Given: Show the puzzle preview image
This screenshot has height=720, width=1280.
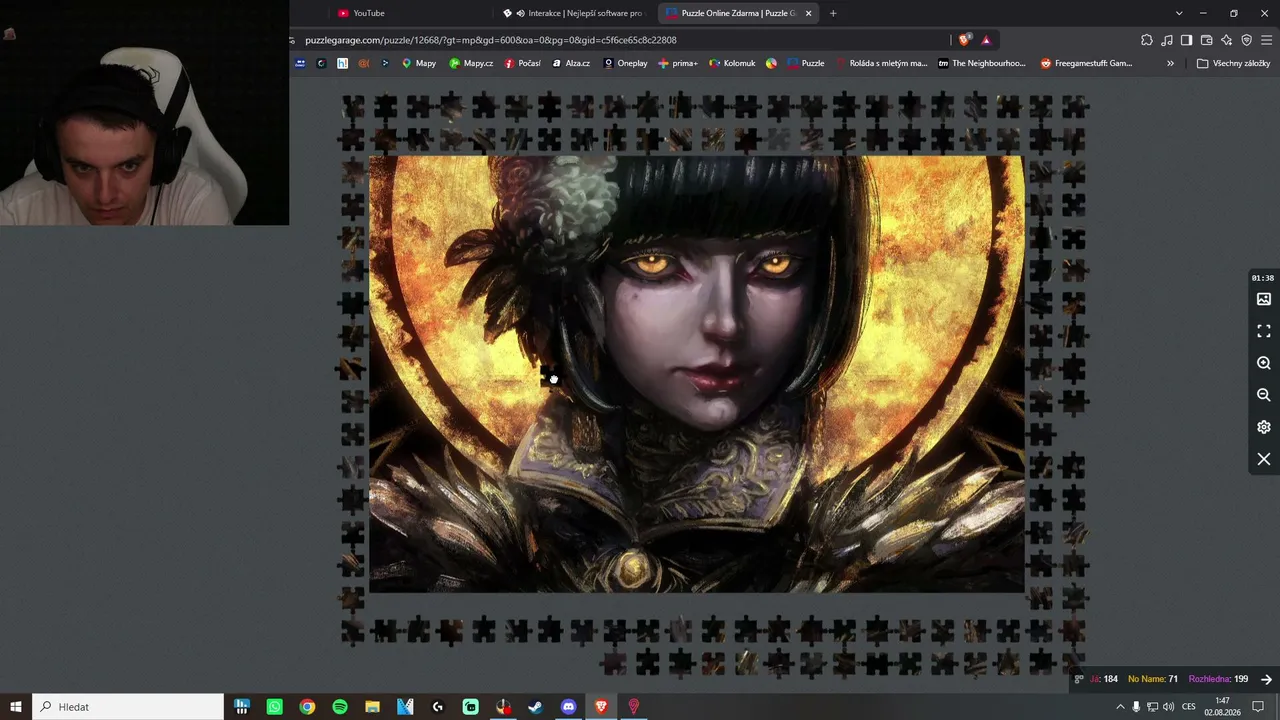Looking at the screenshot, I should [1264, 299].
